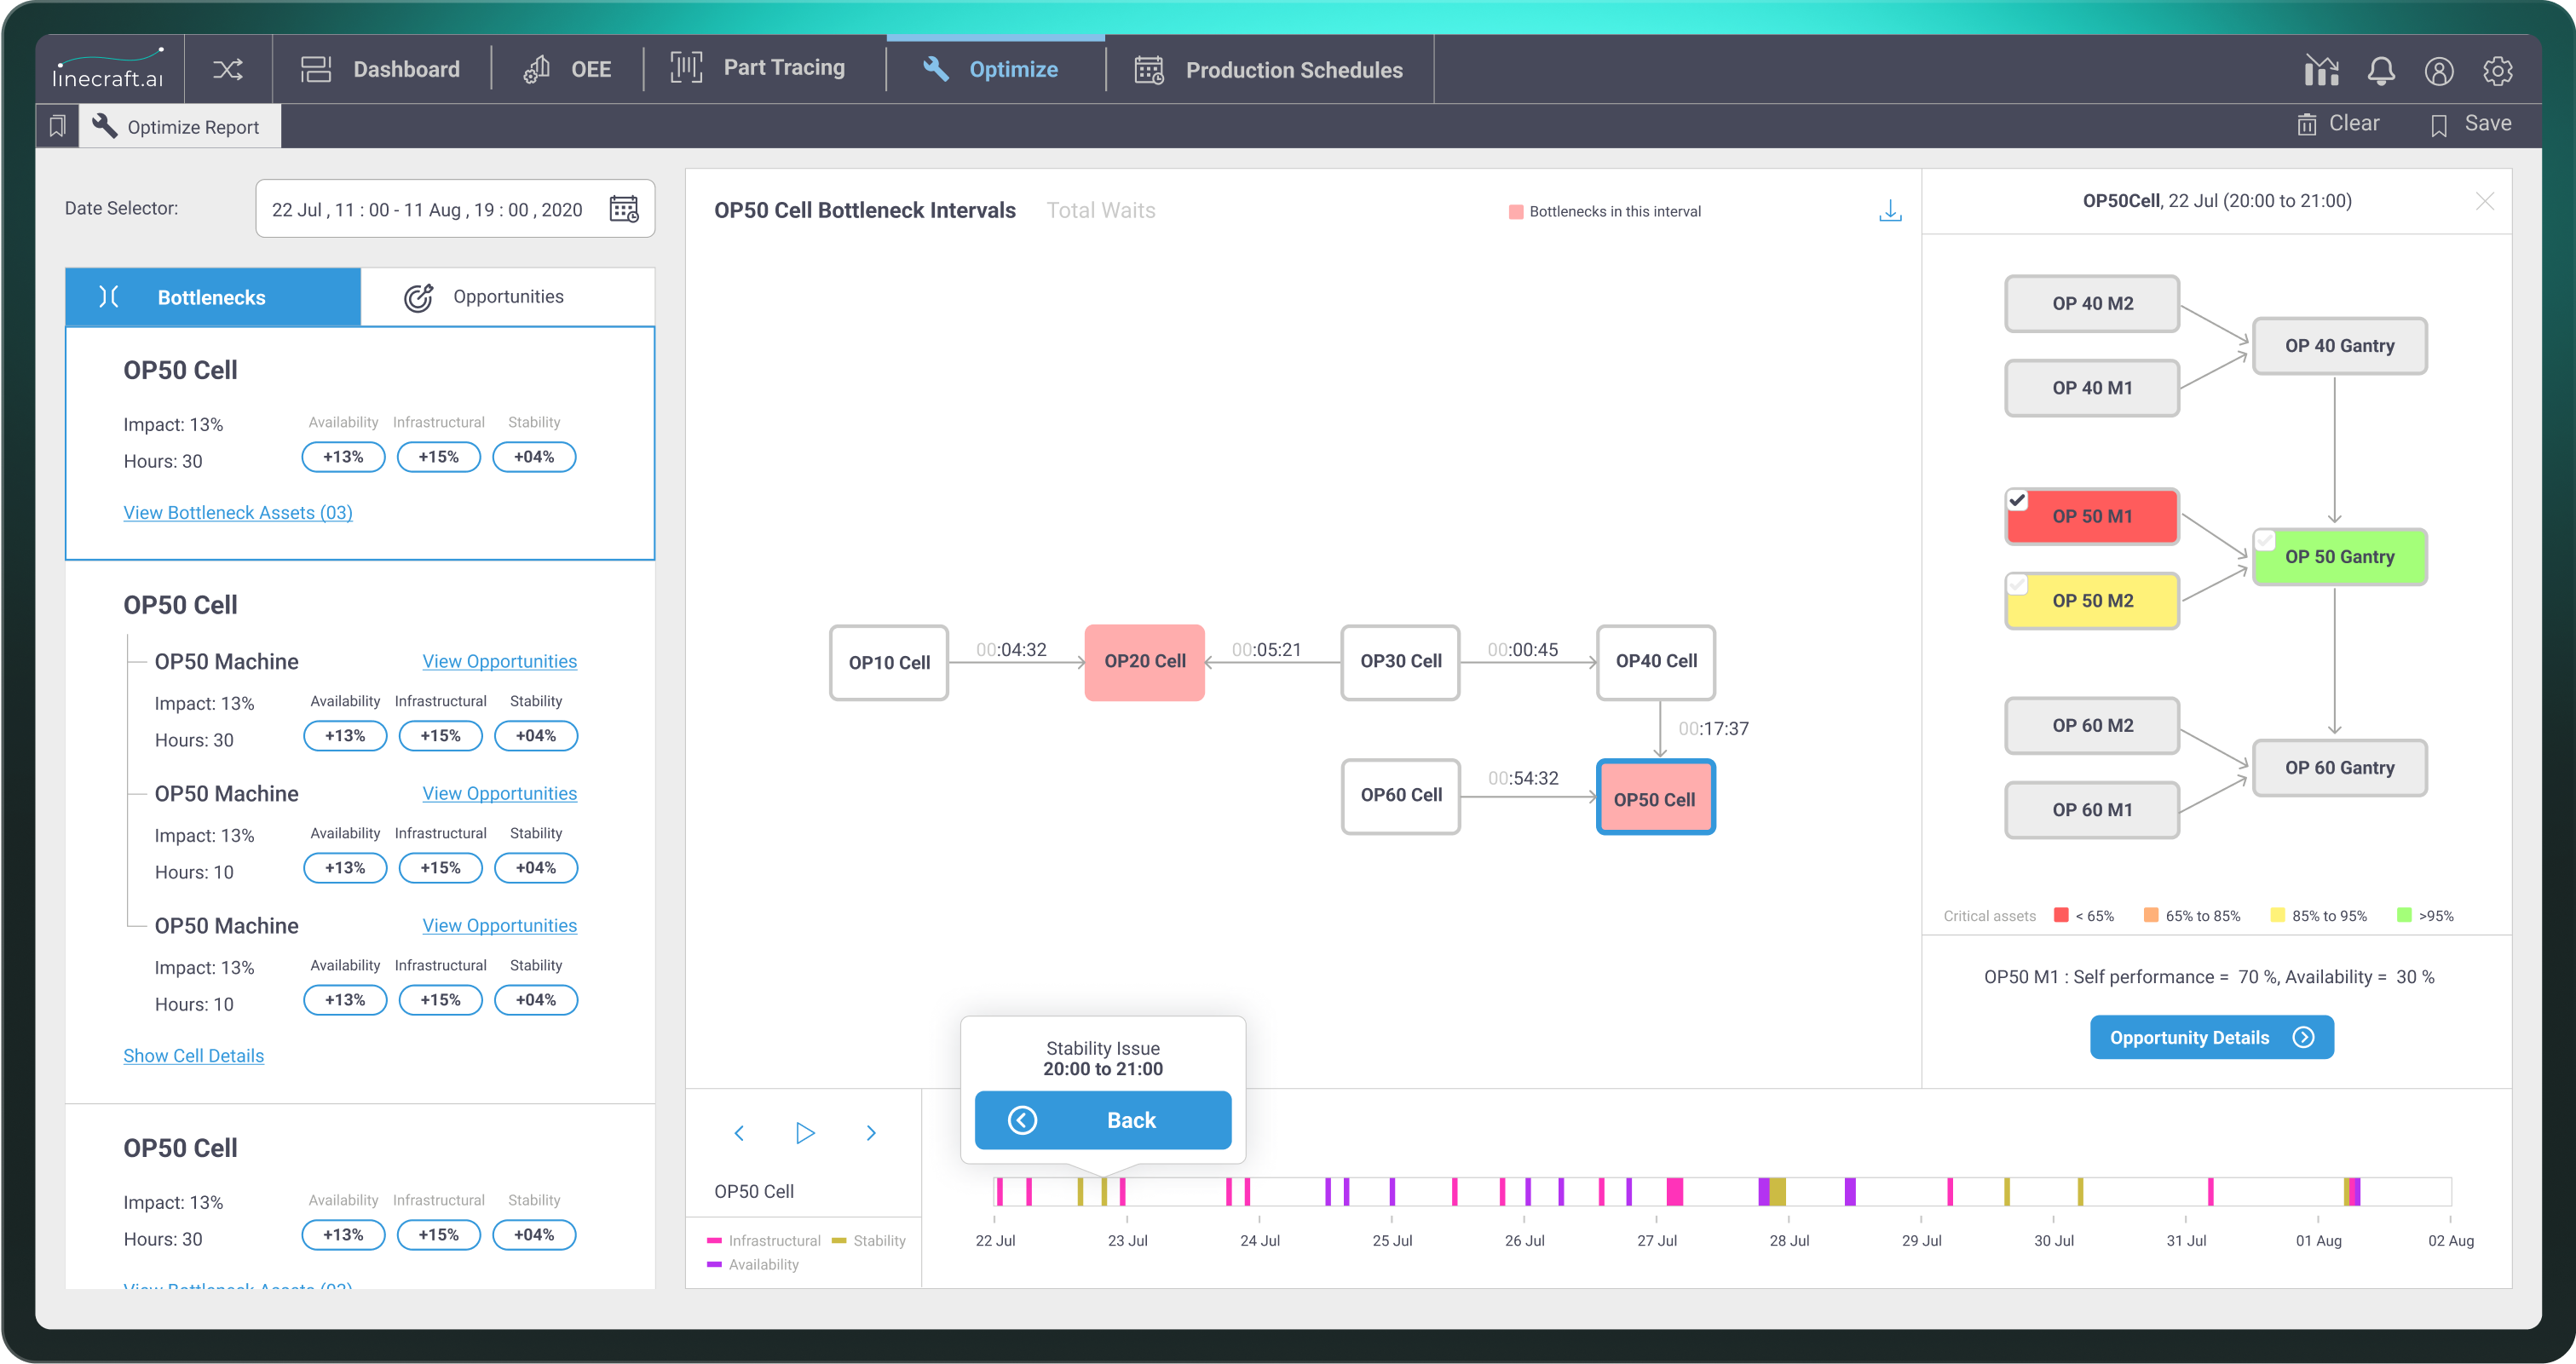2576x1364 pixels.
Task: Check the OP 50 M2 checkbox
Action: tap(2017, 584)
